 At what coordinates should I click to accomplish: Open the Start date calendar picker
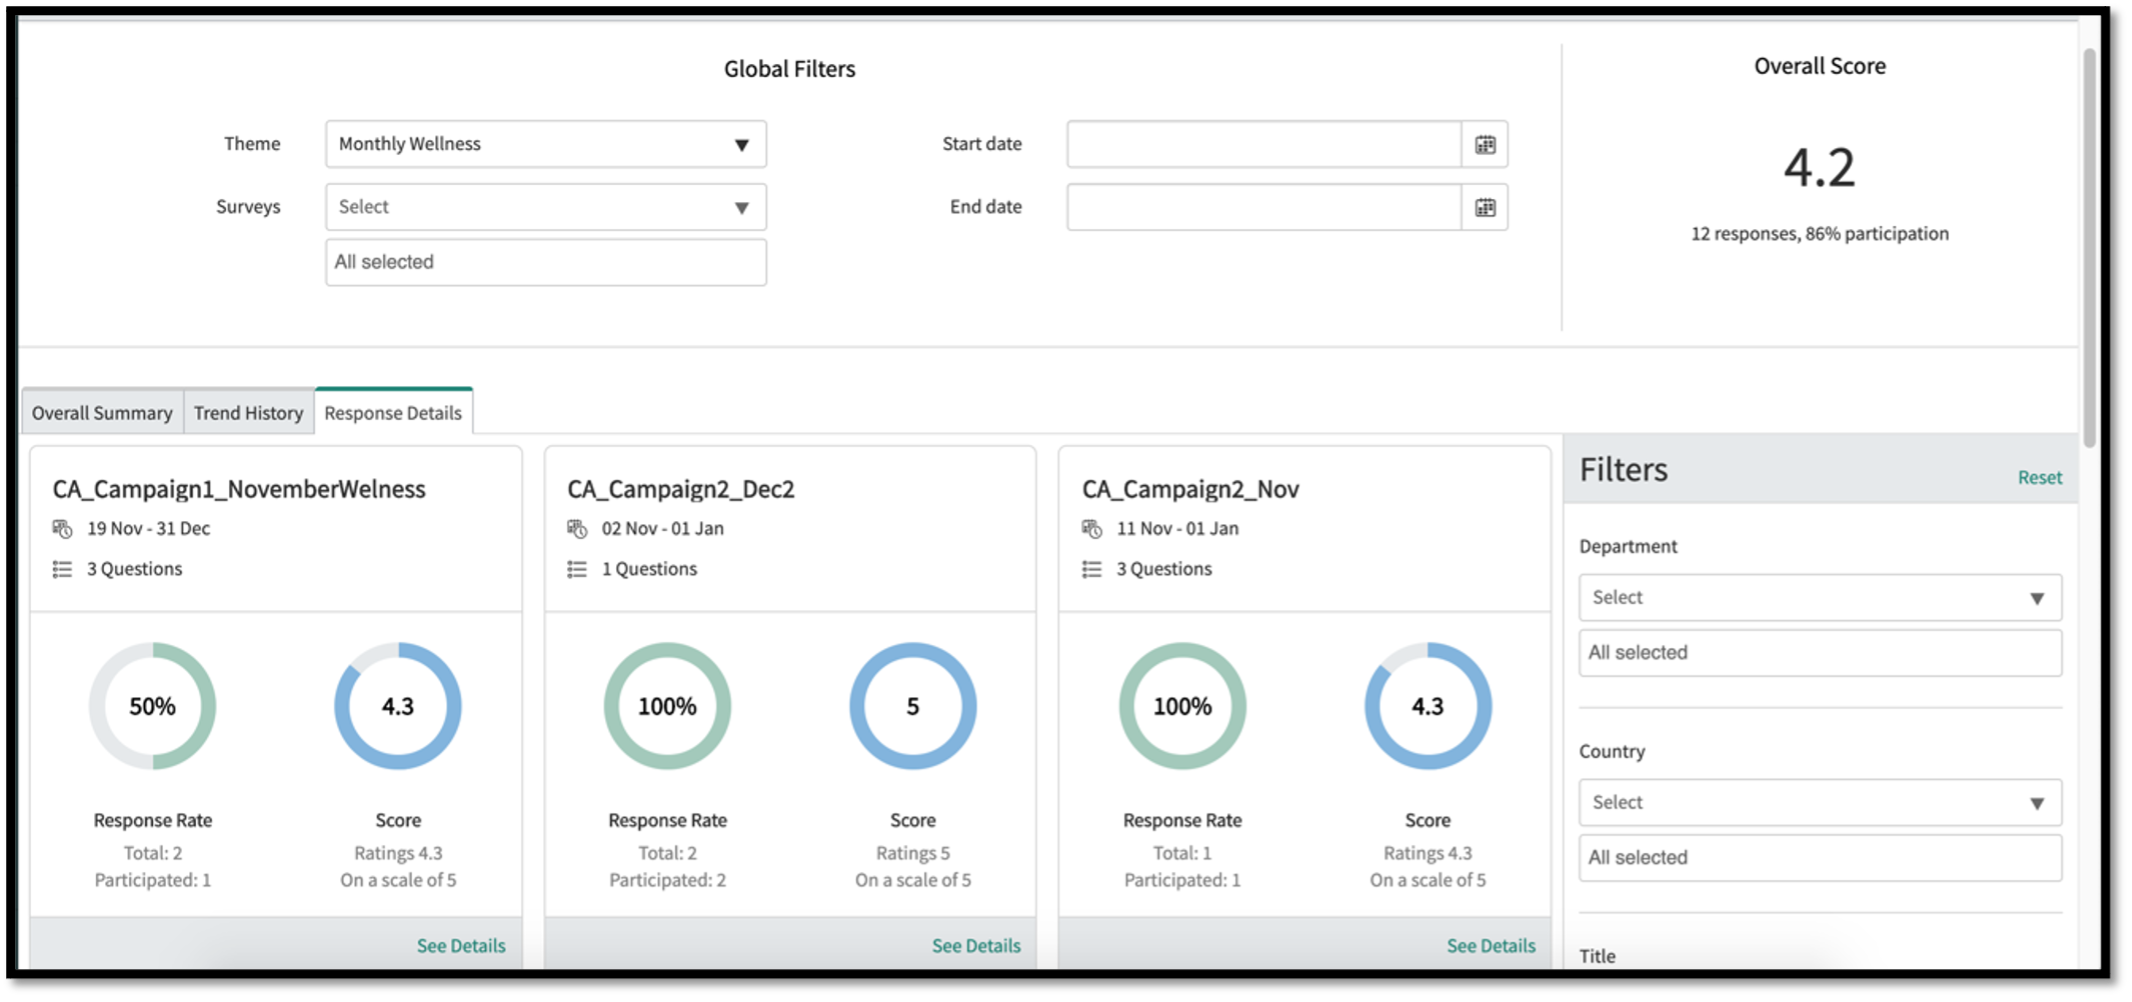[x=1486, y=143]
